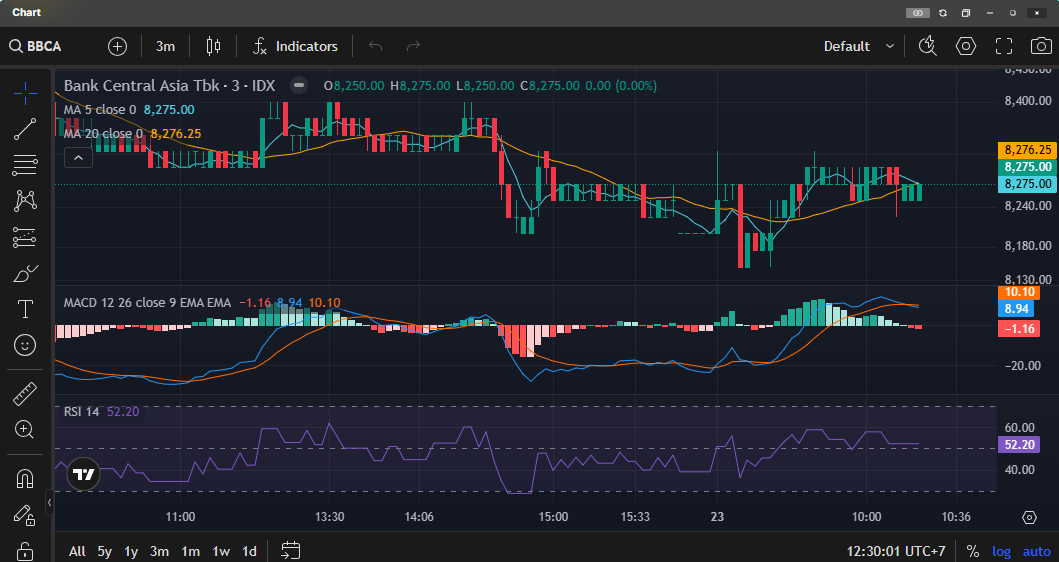Click the window link icon in title bar
The image size is (1059, 562).
click(x=917, y=13)
